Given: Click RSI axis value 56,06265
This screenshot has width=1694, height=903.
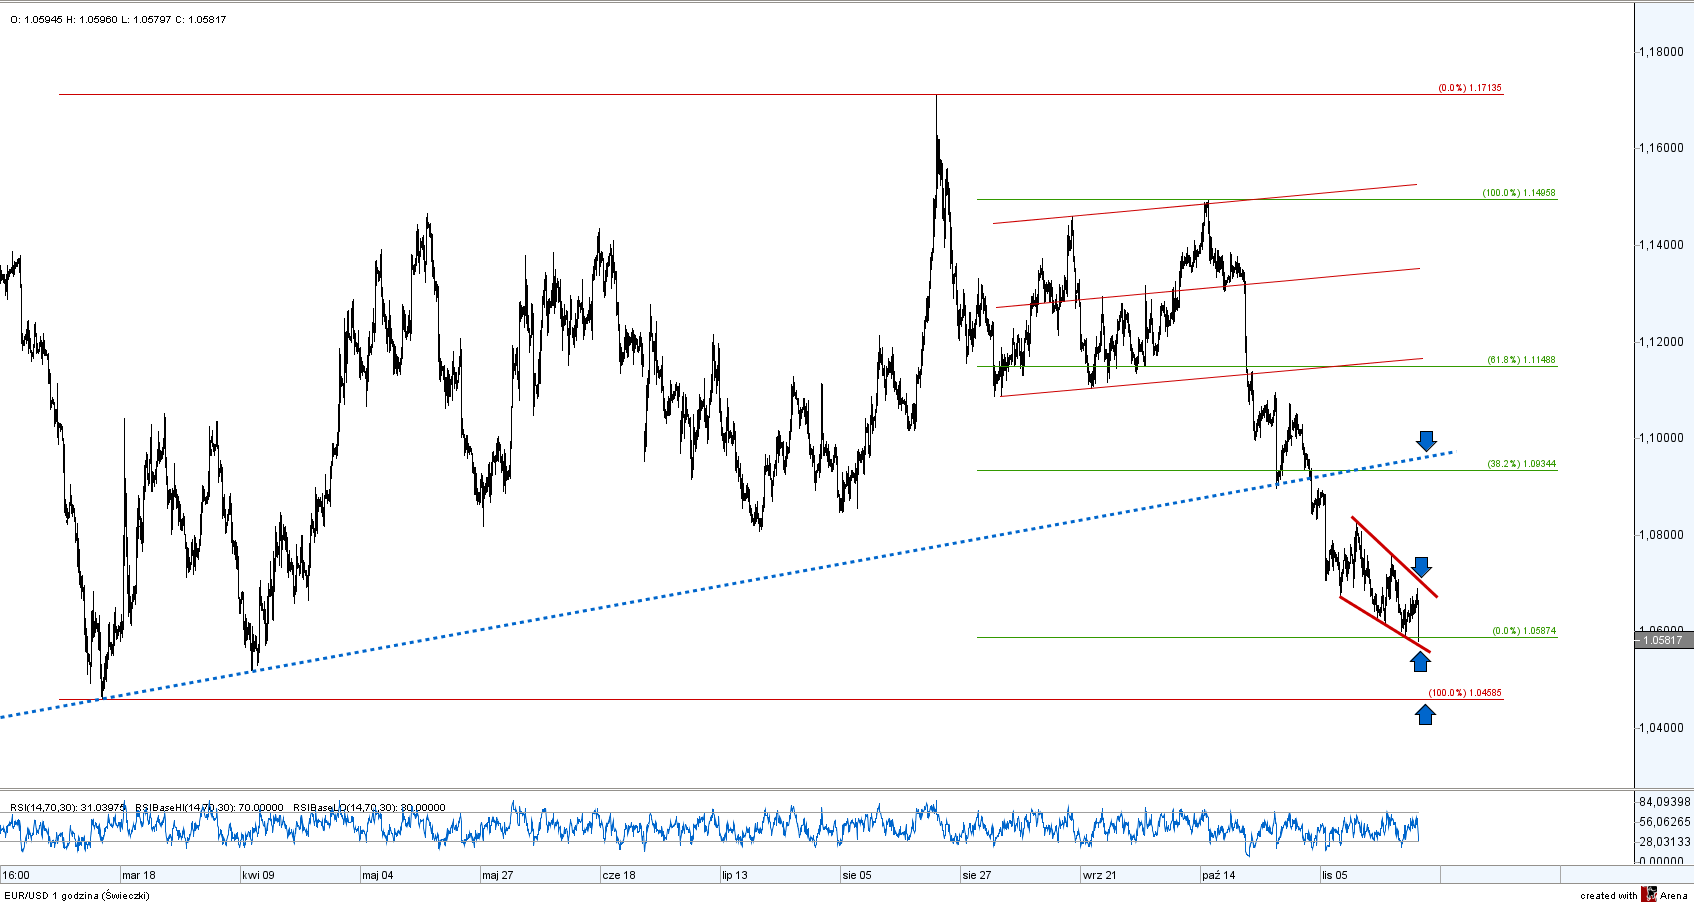Looking at the screenshot, I should point(1665,822).
